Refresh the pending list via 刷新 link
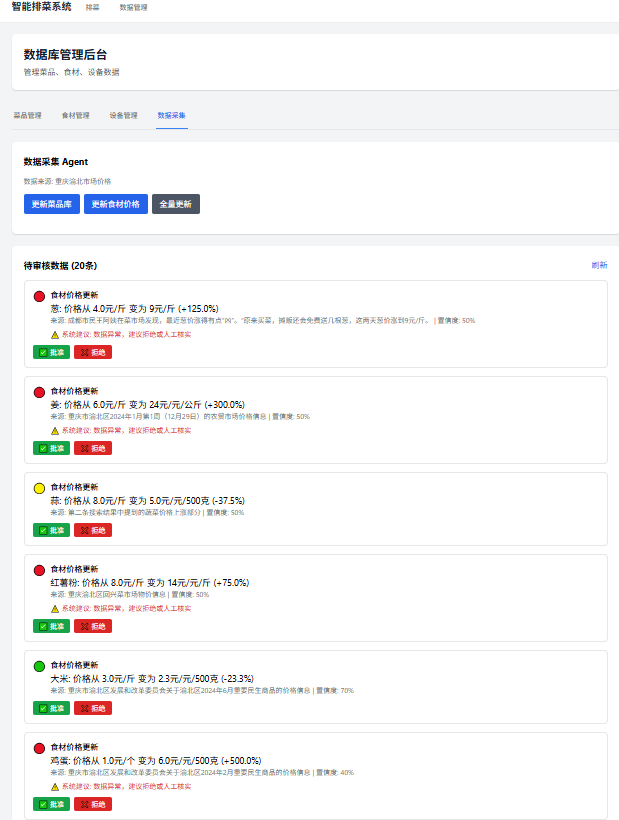 pos(599,265)
